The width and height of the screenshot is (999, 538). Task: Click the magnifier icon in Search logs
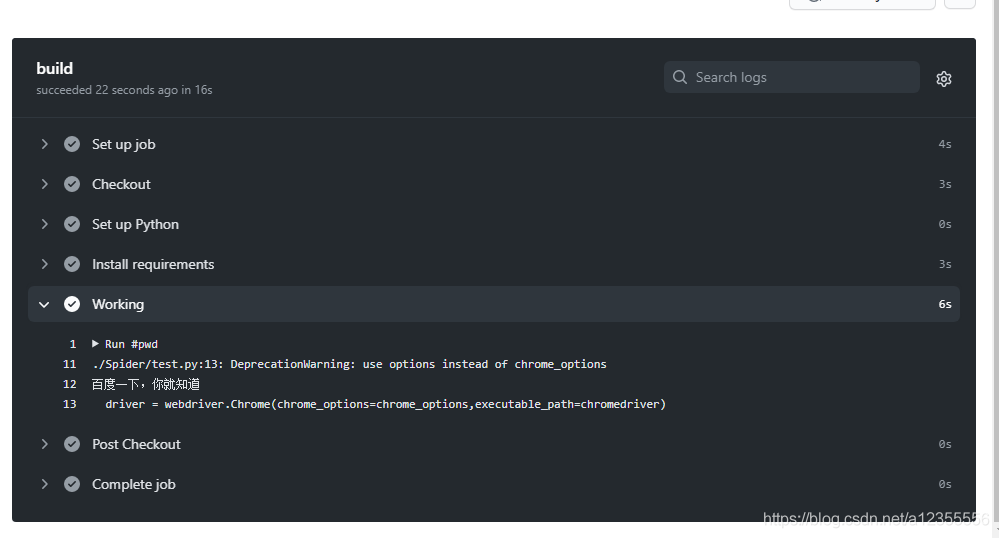point(680,77)
